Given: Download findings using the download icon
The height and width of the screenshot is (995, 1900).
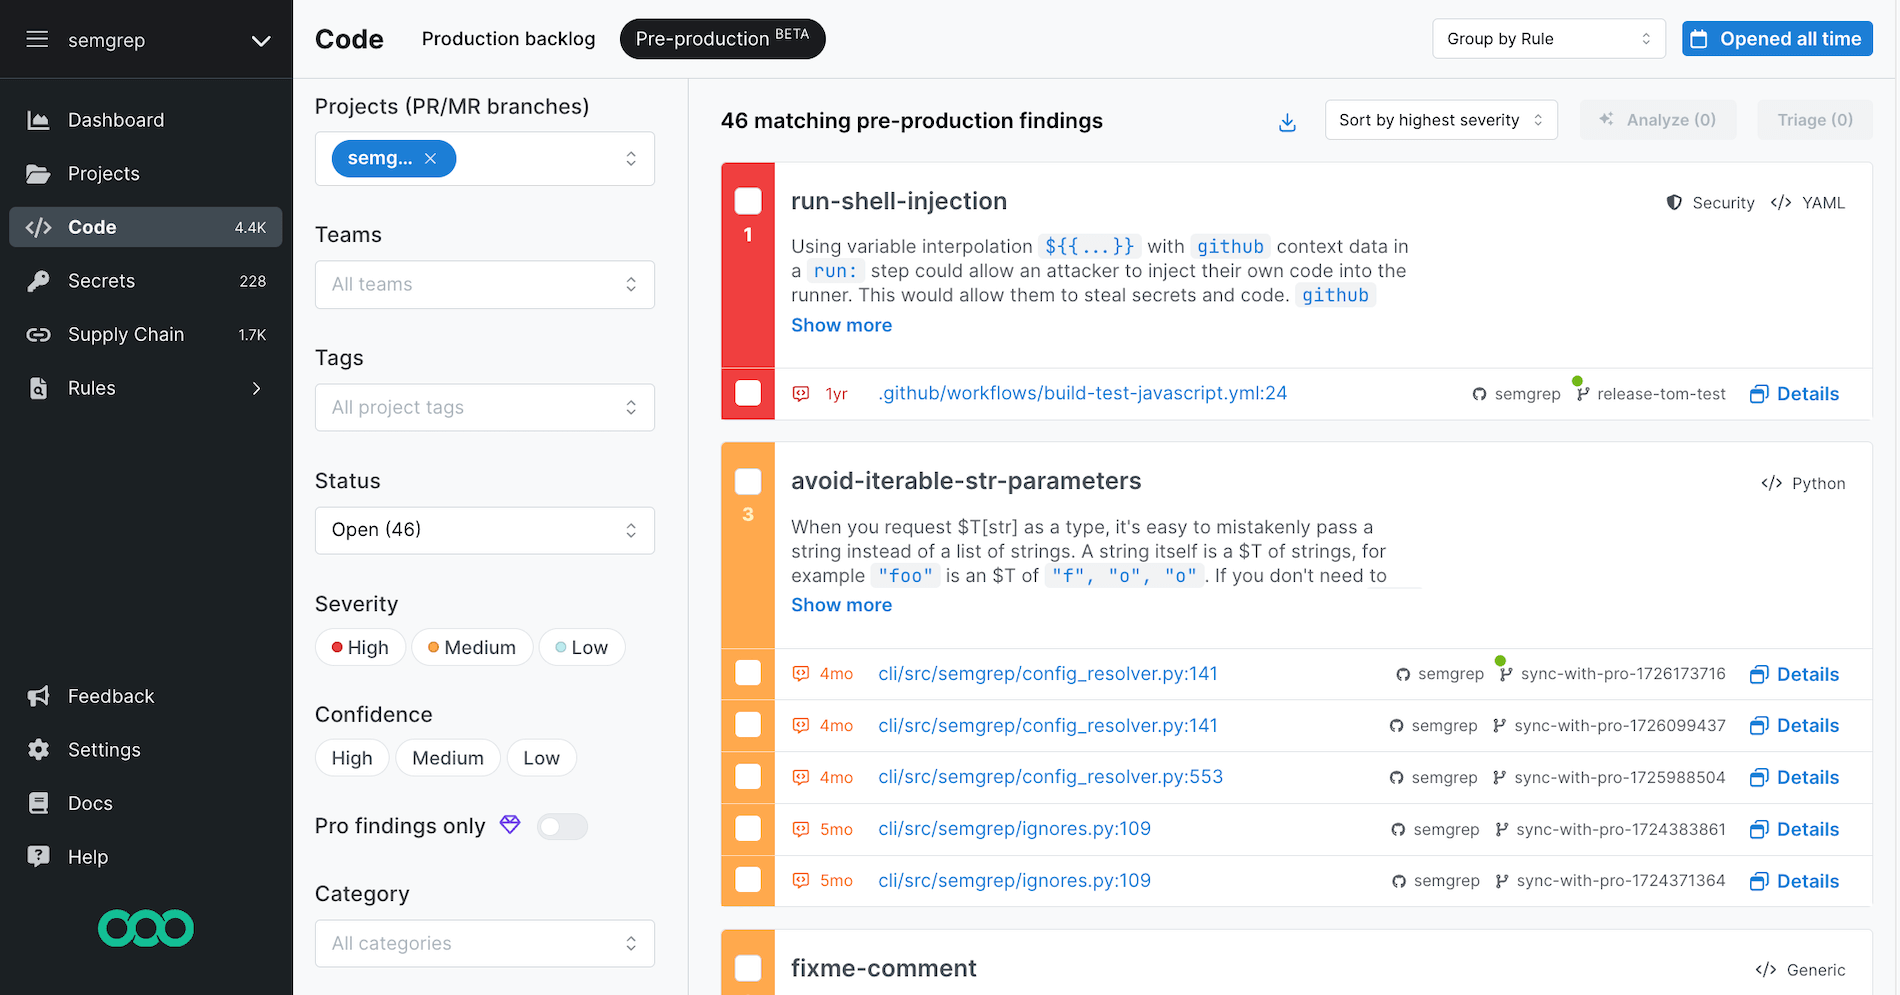Looking at the screenshot, I should 1287,122.
